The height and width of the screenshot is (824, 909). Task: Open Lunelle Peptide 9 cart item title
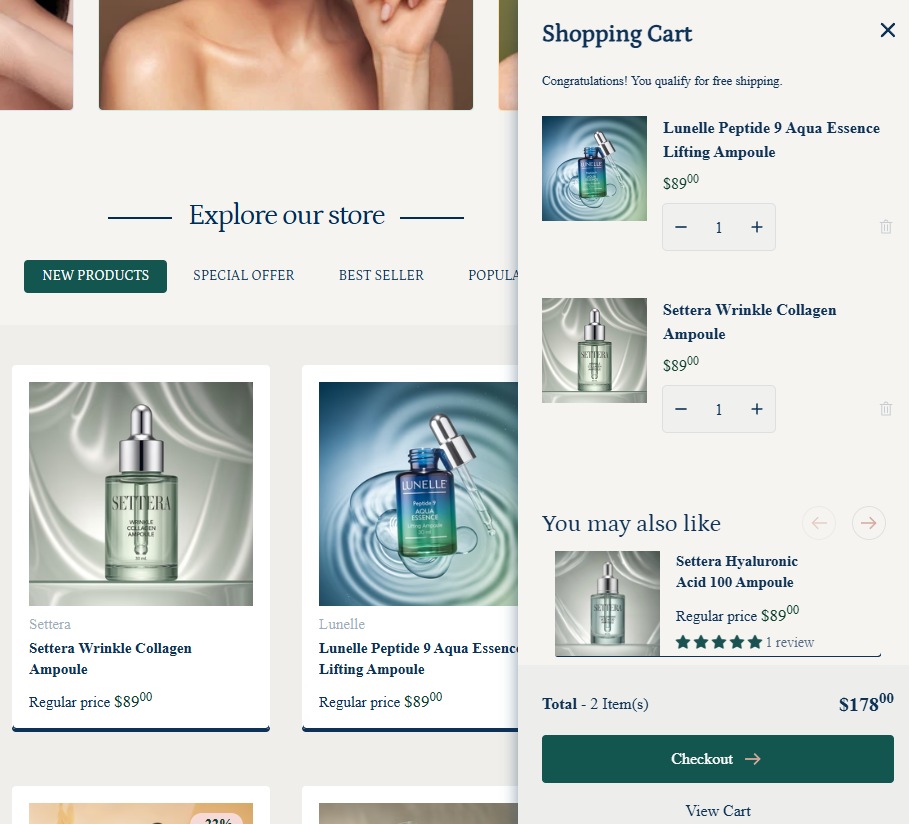pos(771,140)
